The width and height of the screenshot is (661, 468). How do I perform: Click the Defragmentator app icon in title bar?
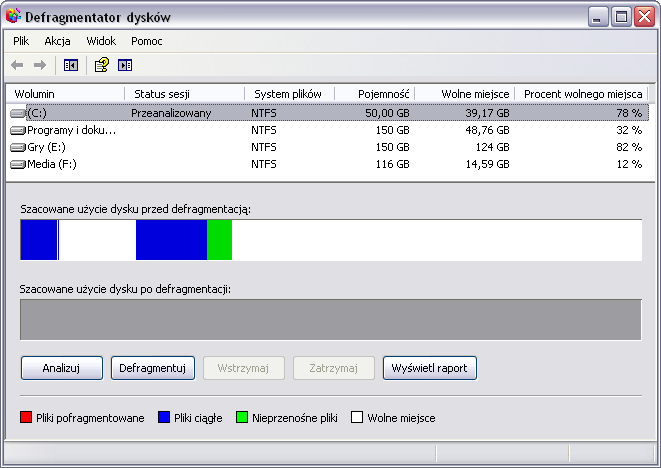(13, 16)
